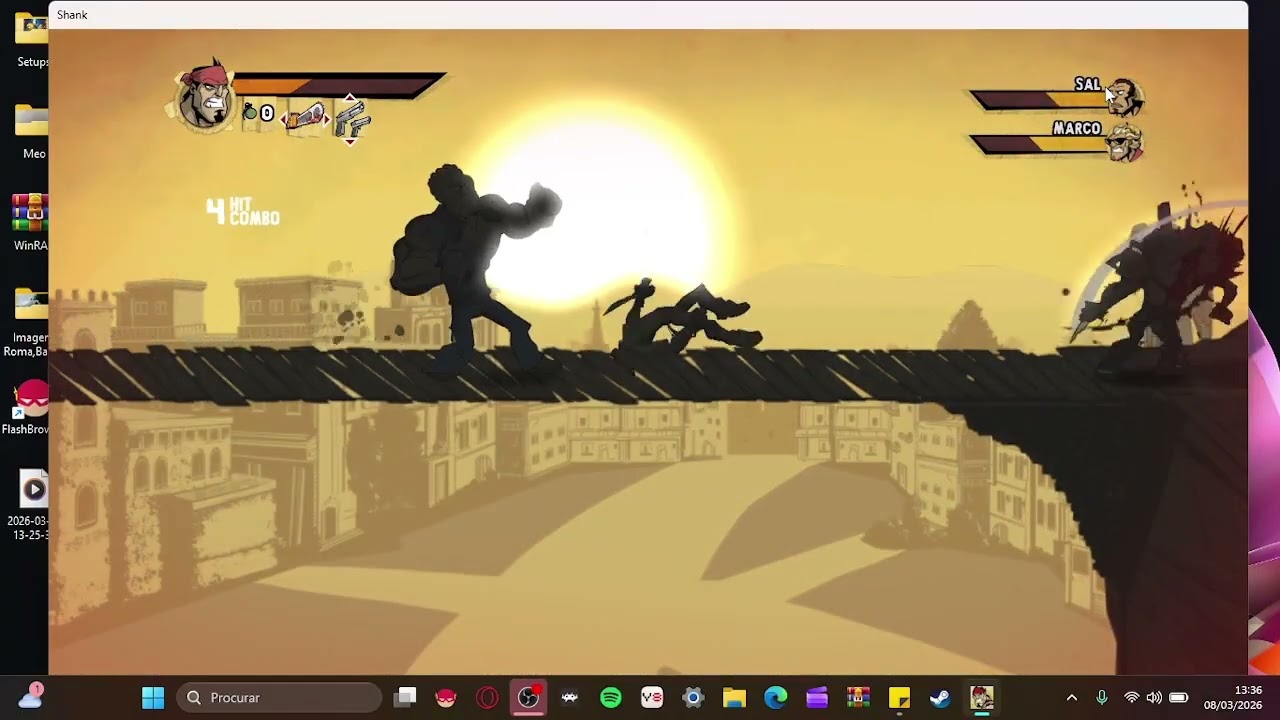1280x720 pixels.
Task: Open the Setups desktop folder
Action: coord(31,40)
